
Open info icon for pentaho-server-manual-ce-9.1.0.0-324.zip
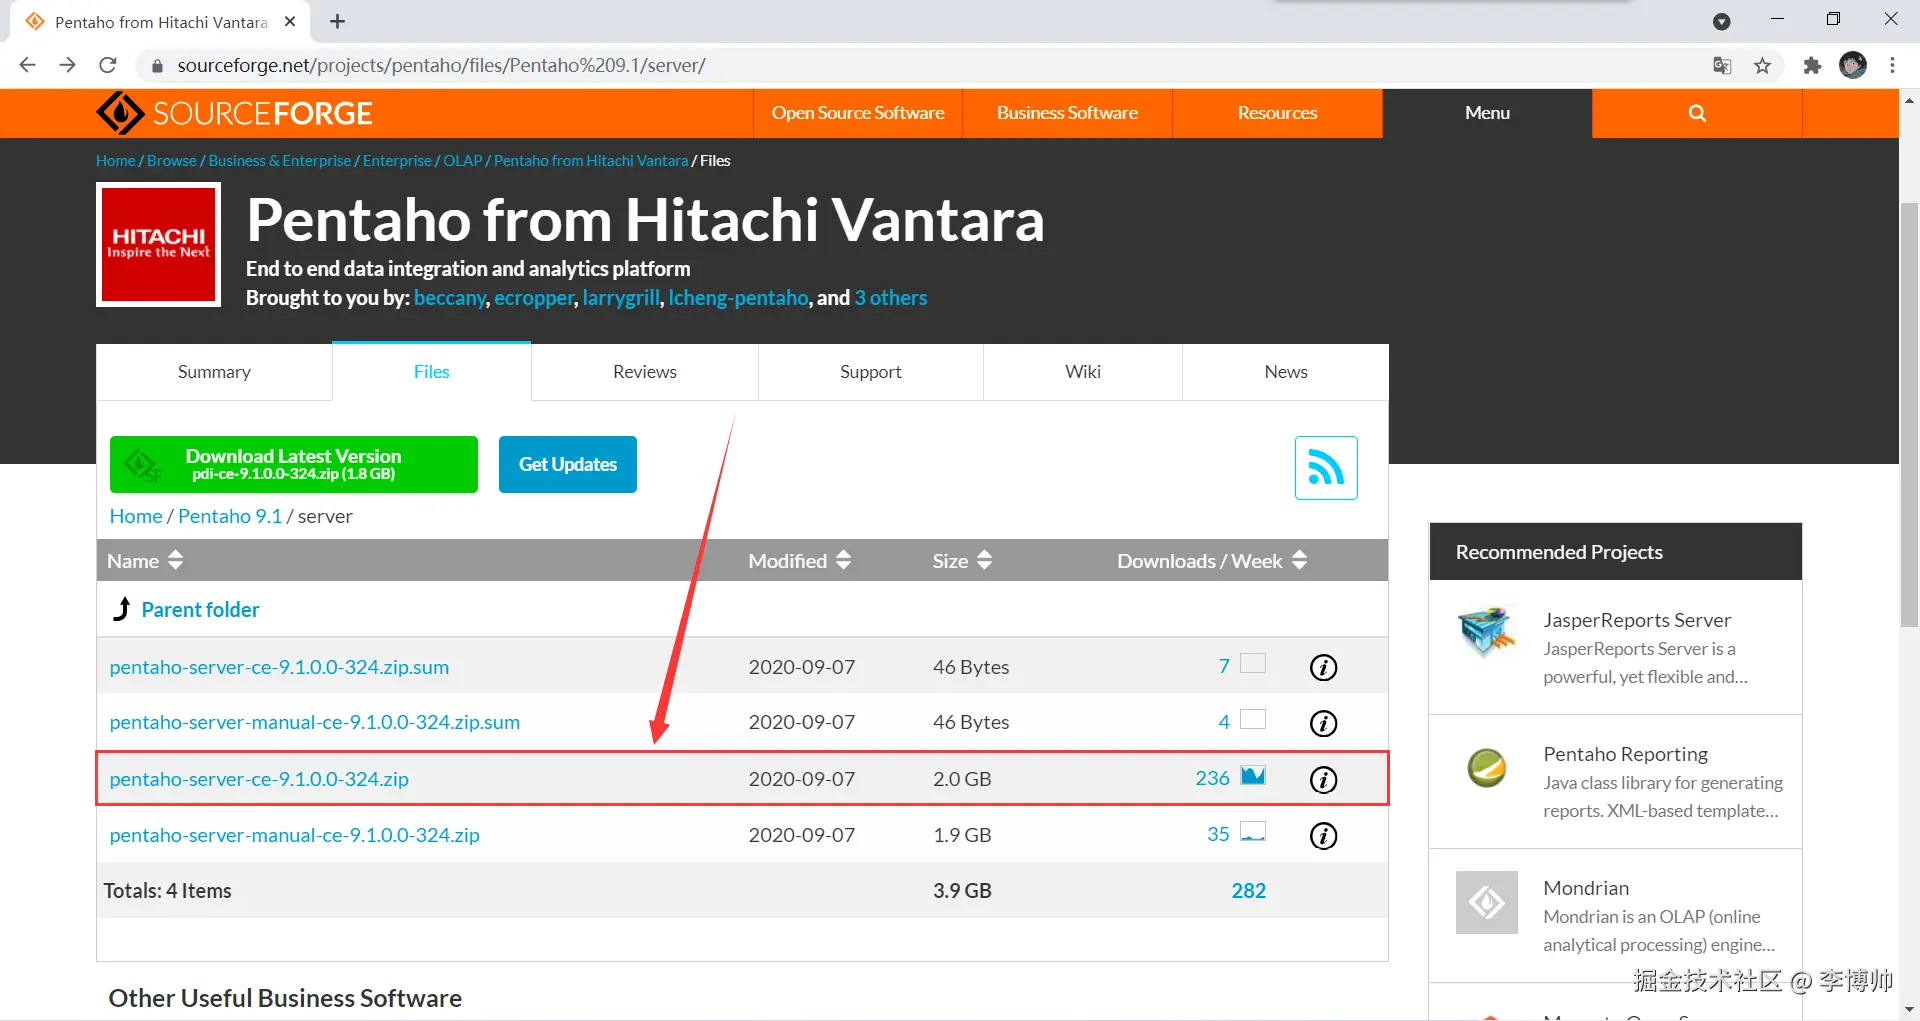click(1323, 835)
